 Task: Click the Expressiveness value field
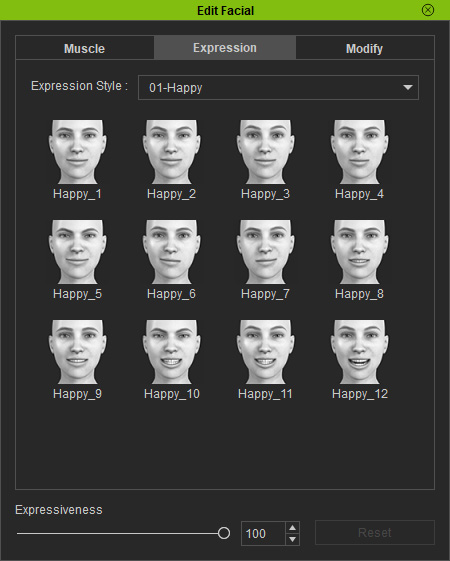point(263,533)
